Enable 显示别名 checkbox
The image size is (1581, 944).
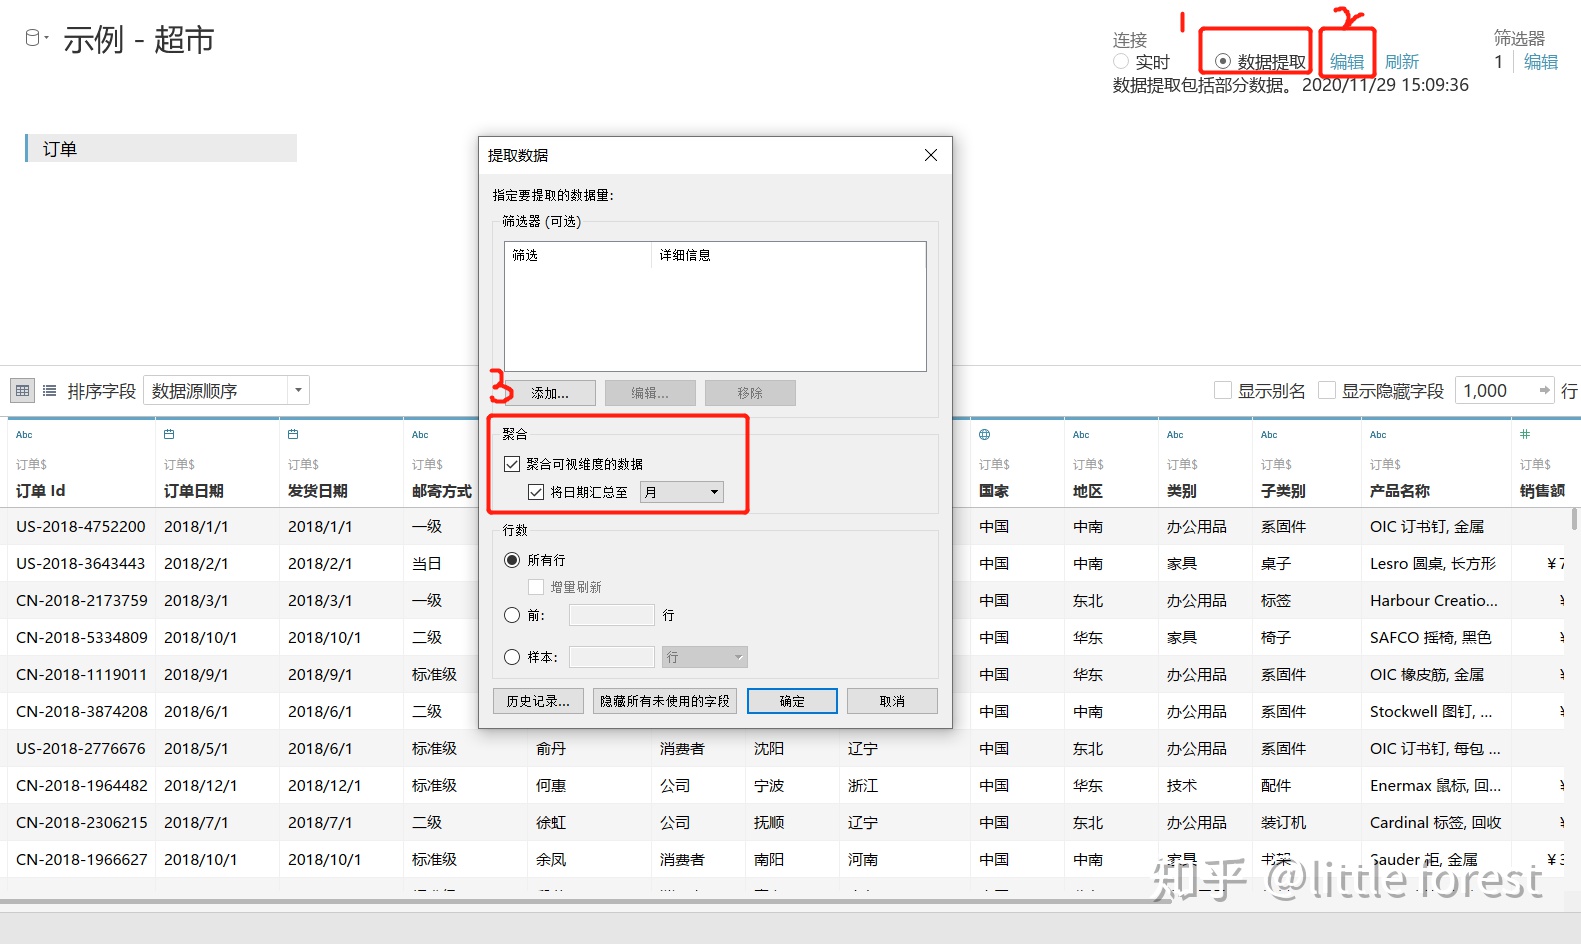point(1223,390)
